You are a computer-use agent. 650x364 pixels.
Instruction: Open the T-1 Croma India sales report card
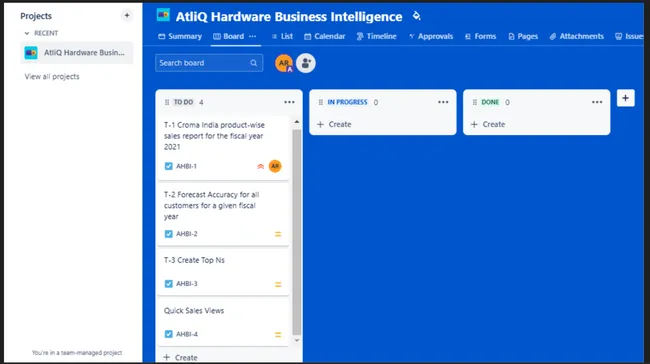(x=223, y=148)
